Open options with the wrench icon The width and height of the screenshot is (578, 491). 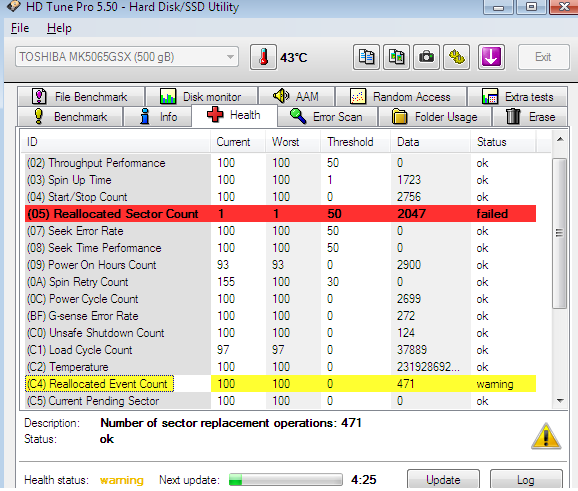[x=457, y=57]
